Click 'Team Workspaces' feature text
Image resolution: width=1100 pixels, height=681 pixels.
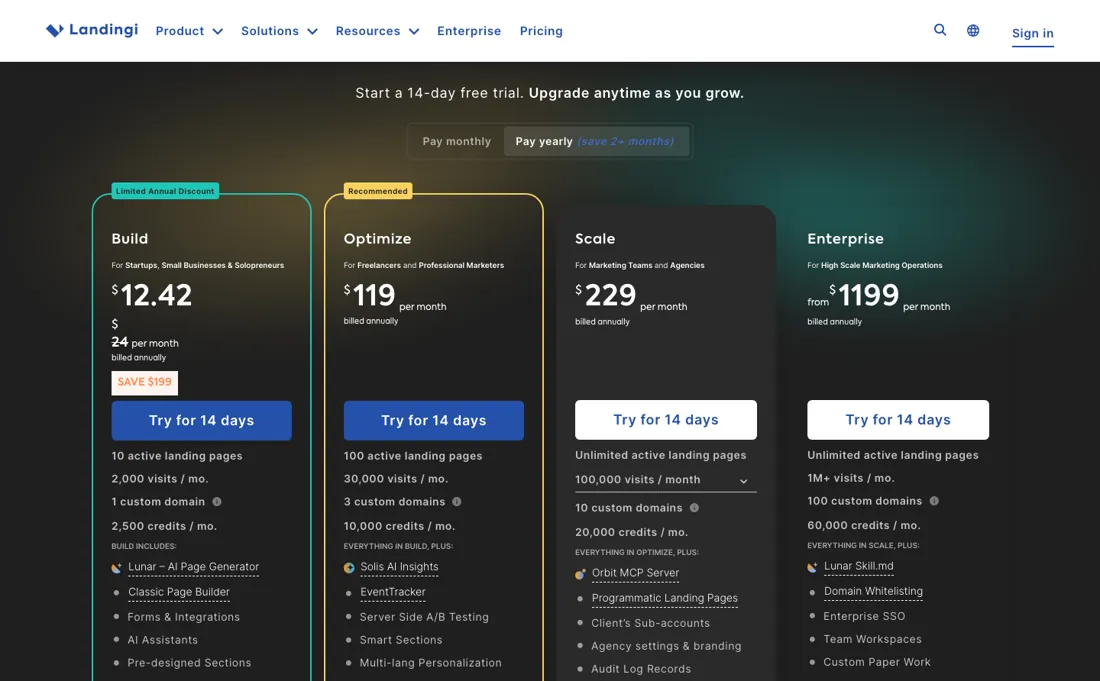(x=873, y=640)
